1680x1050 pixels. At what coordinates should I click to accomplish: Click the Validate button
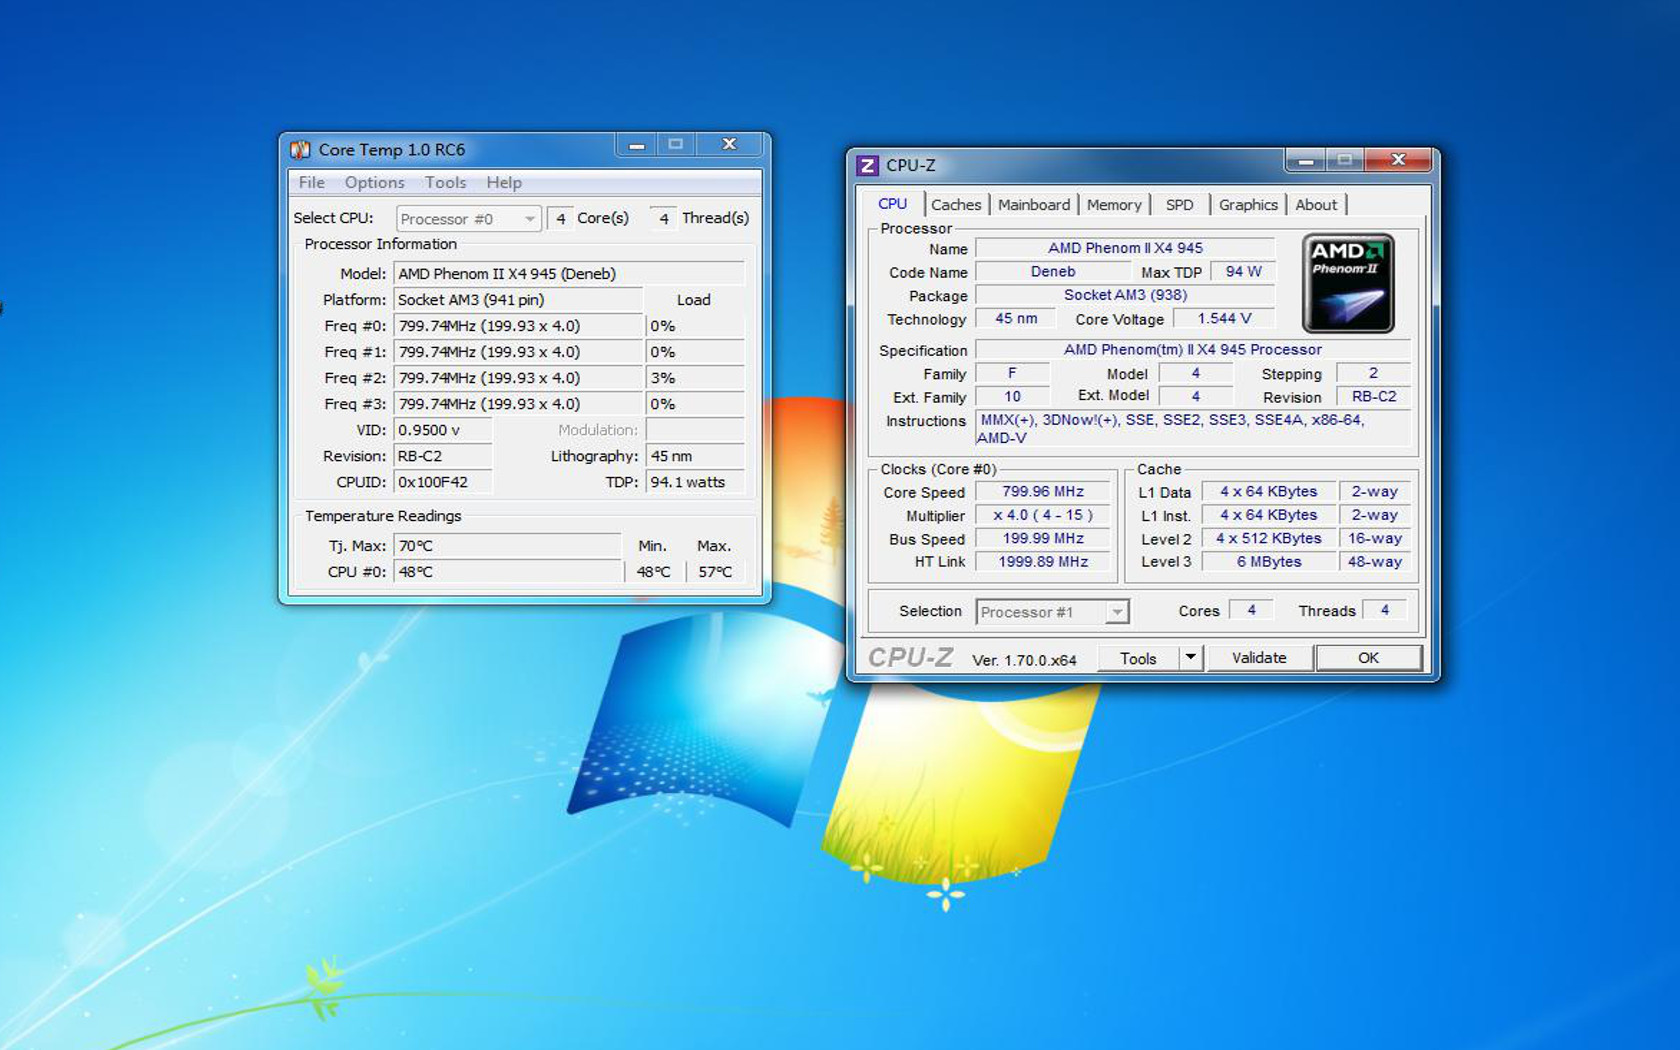[1259, 658]
